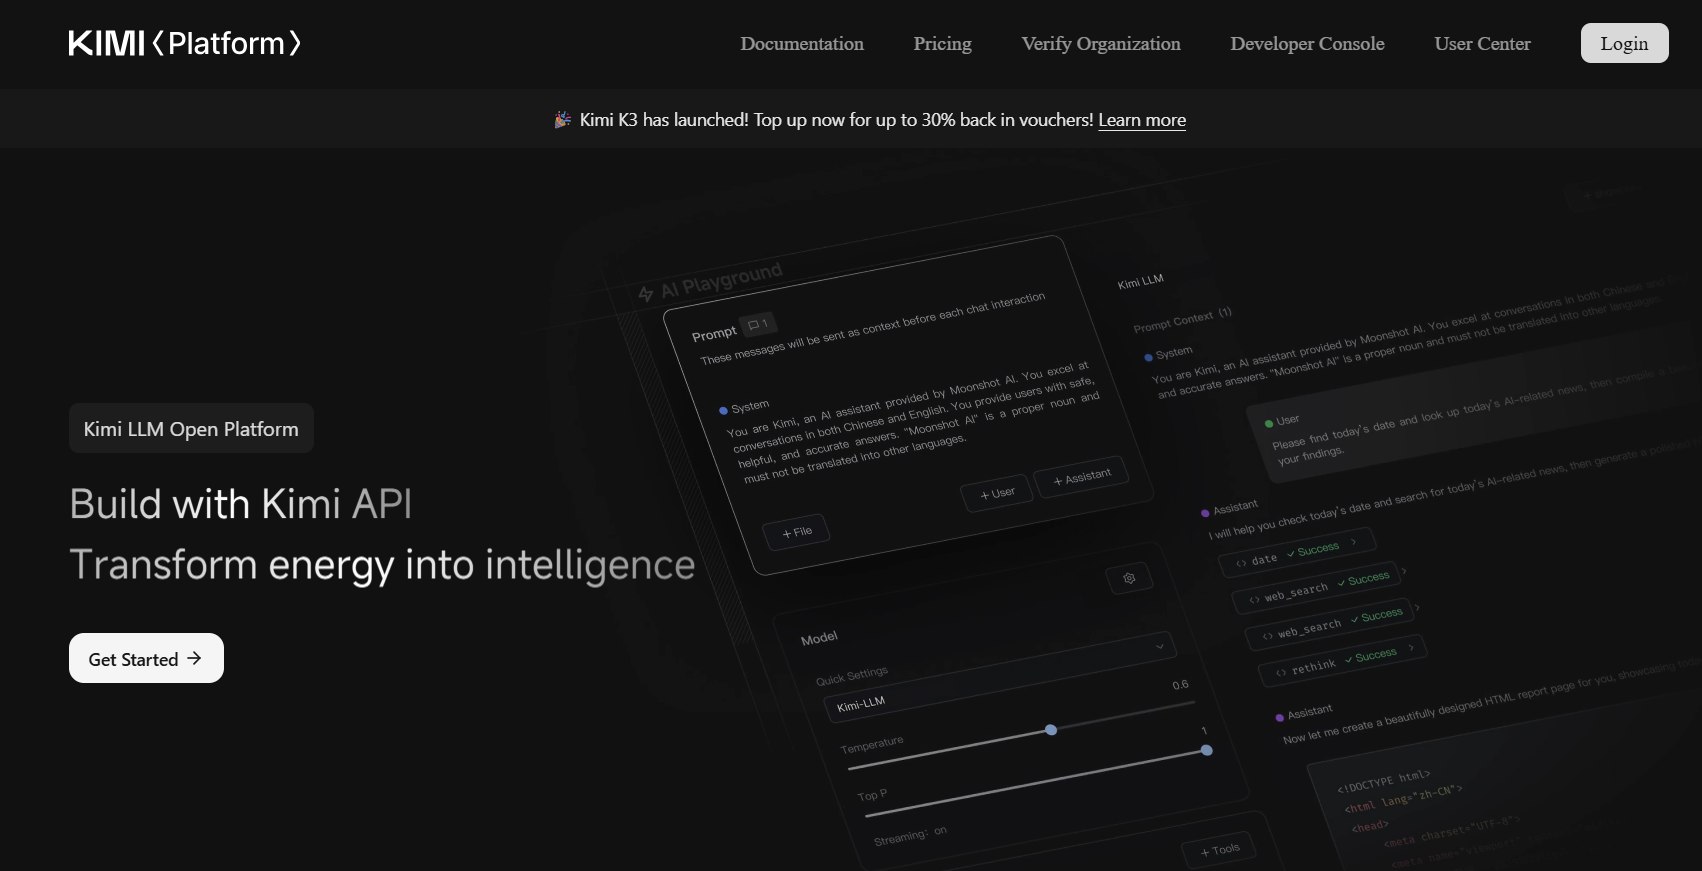Click the Top P slider handle

tap(1207, 750)
